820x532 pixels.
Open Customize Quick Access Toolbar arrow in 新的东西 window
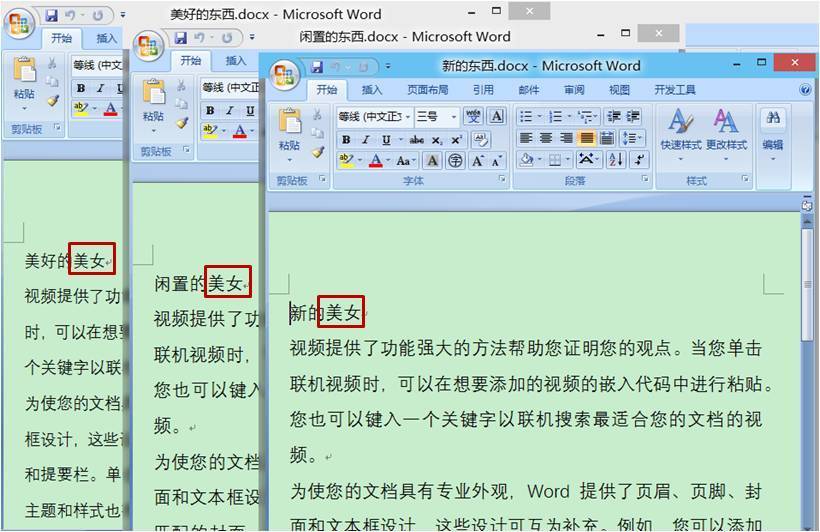(388, 66)
